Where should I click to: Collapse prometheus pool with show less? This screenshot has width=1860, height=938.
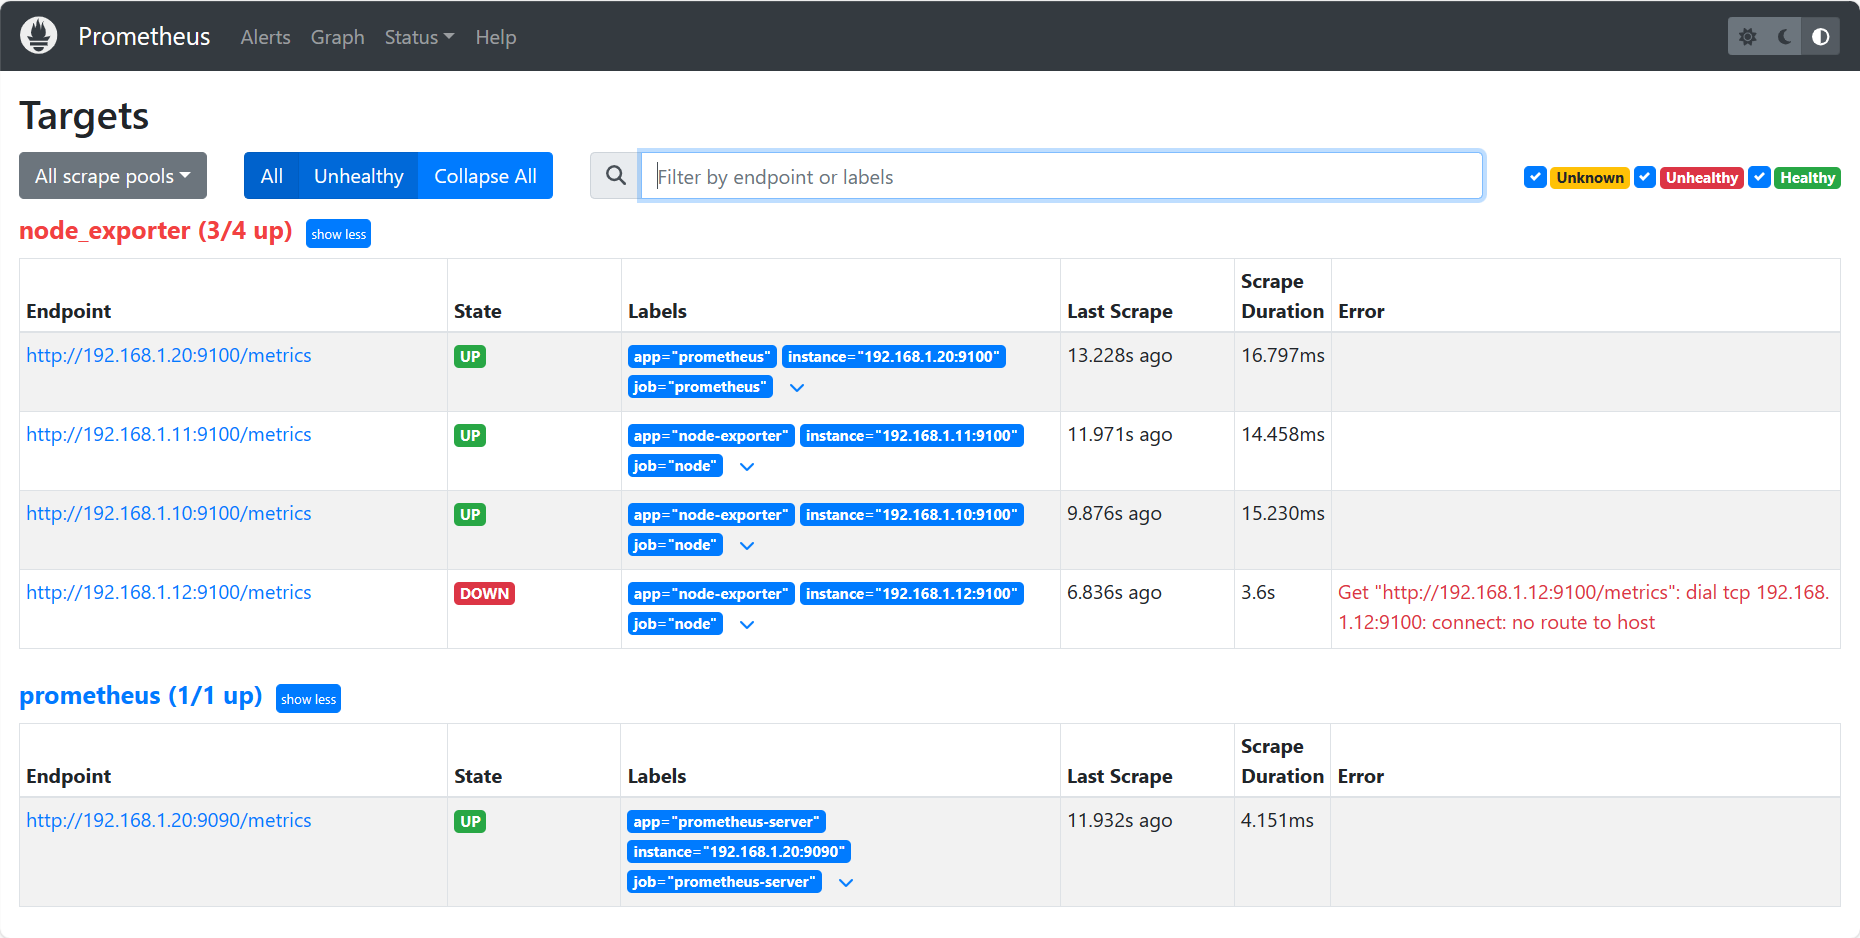click(x=308, y=699)
